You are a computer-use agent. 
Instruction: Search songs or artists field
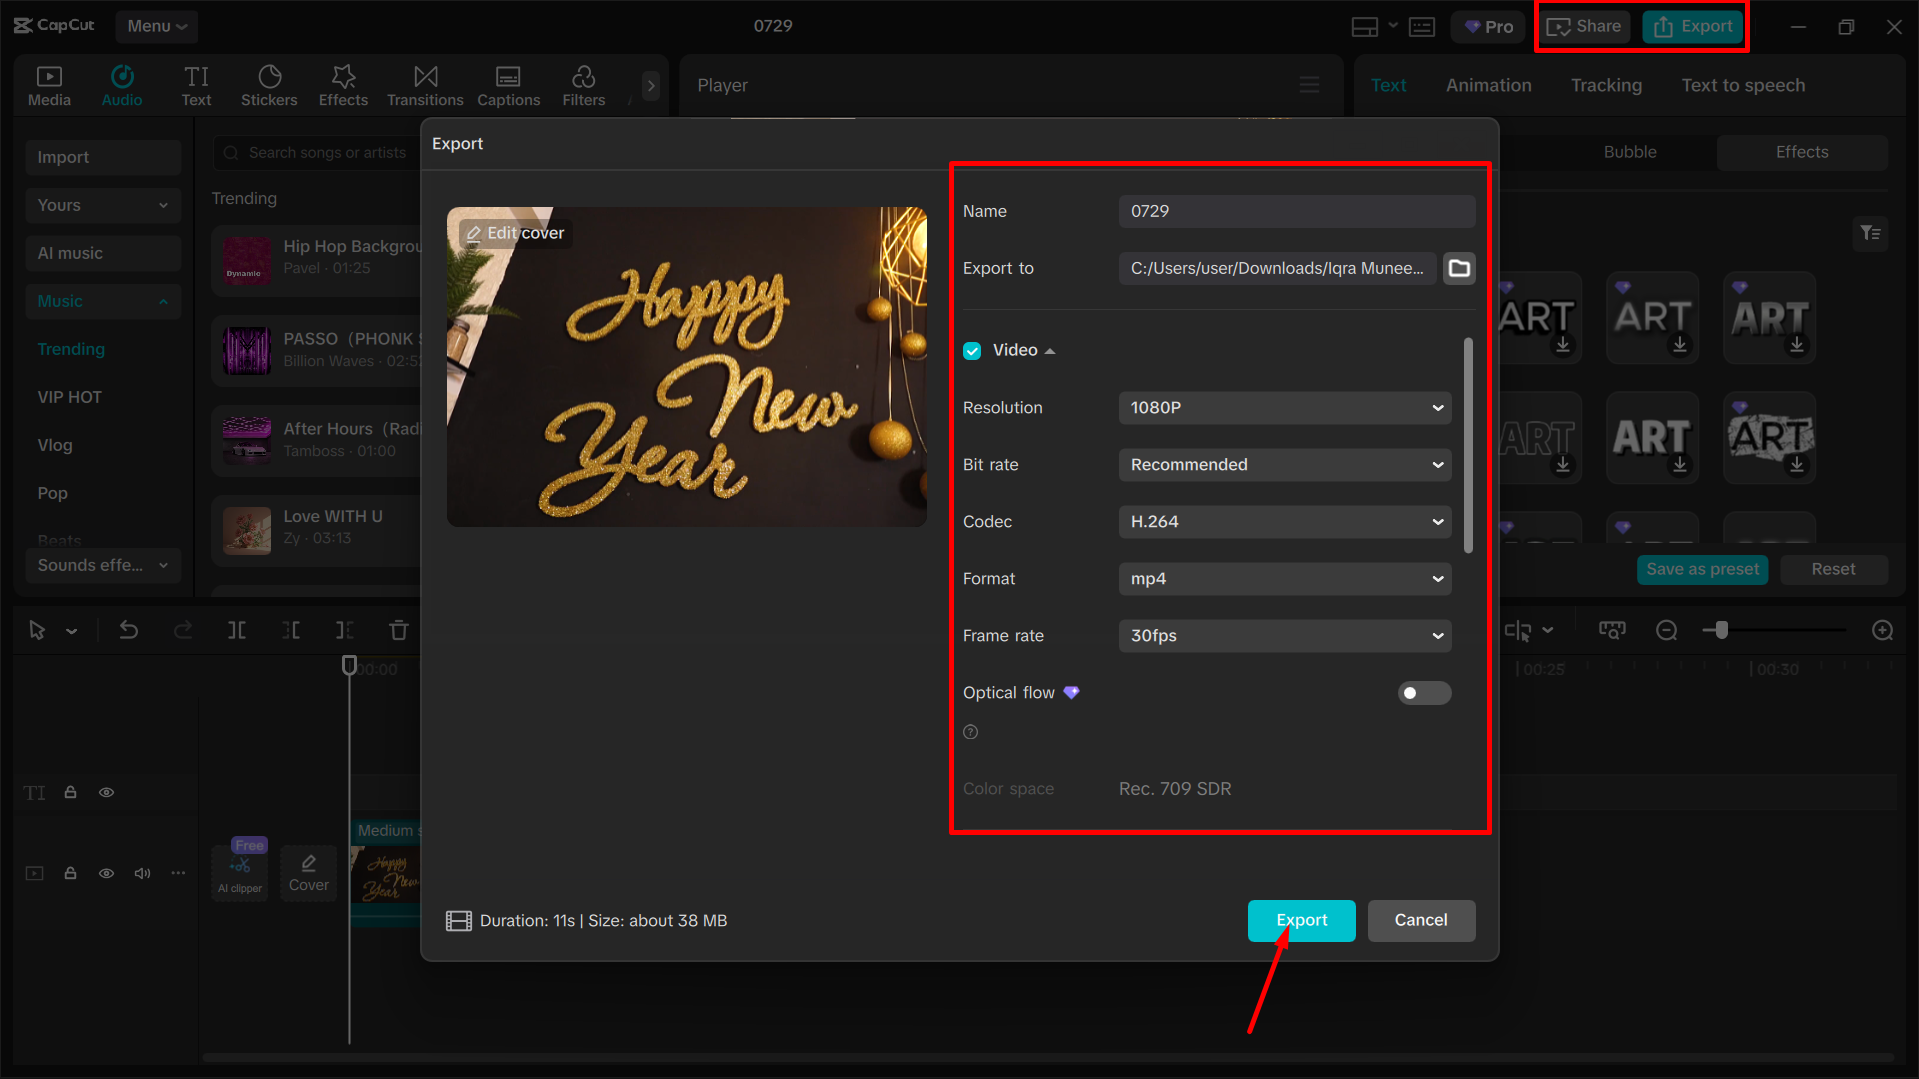(x=316, y=153)
